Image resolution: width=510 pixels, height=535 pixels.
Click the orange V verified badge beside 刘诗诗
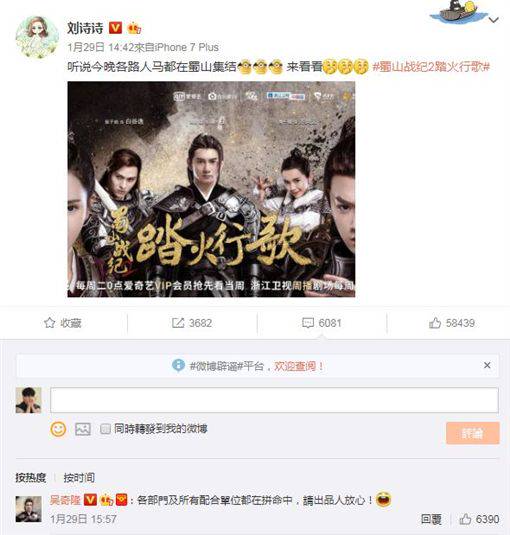115,28
